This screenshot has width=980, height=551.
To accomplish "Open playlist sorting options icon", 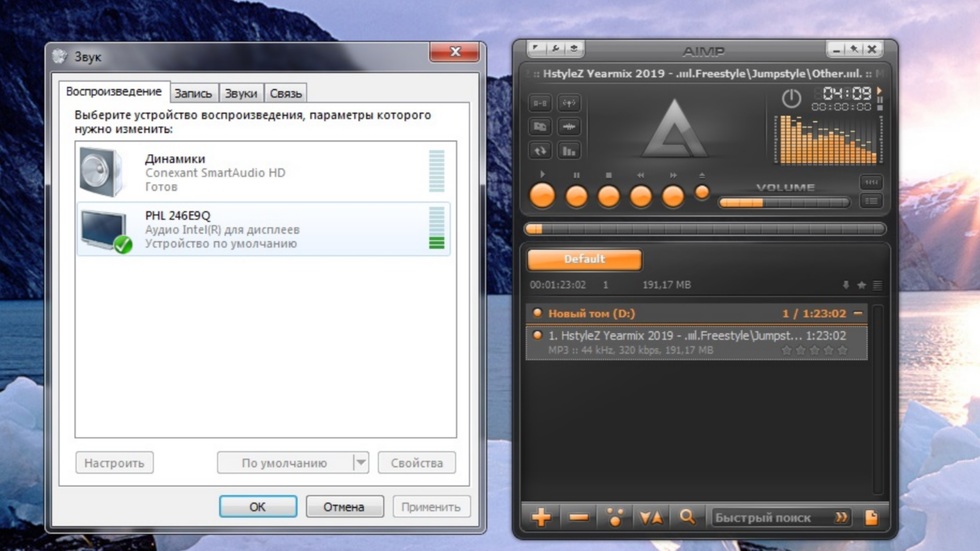I will 651,517.
